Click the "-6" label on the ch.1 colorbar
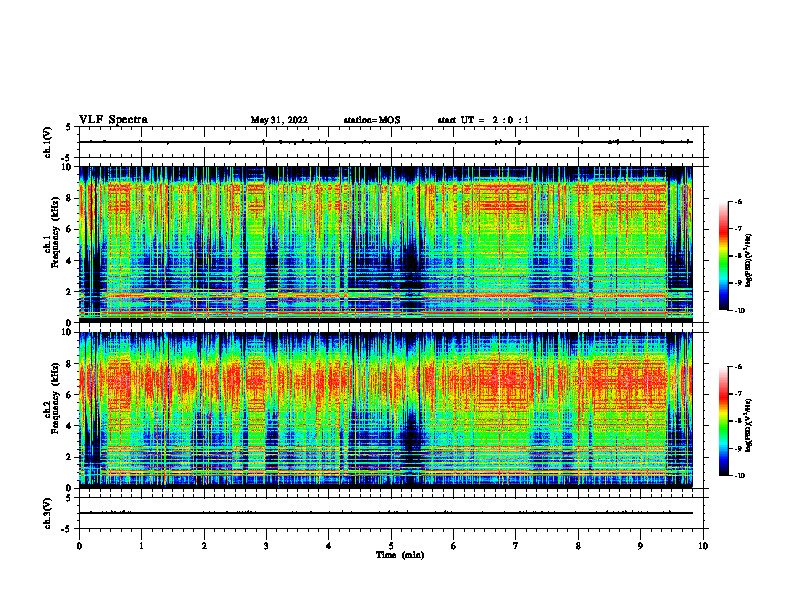792x612 pixels. [x=738, y=201]
